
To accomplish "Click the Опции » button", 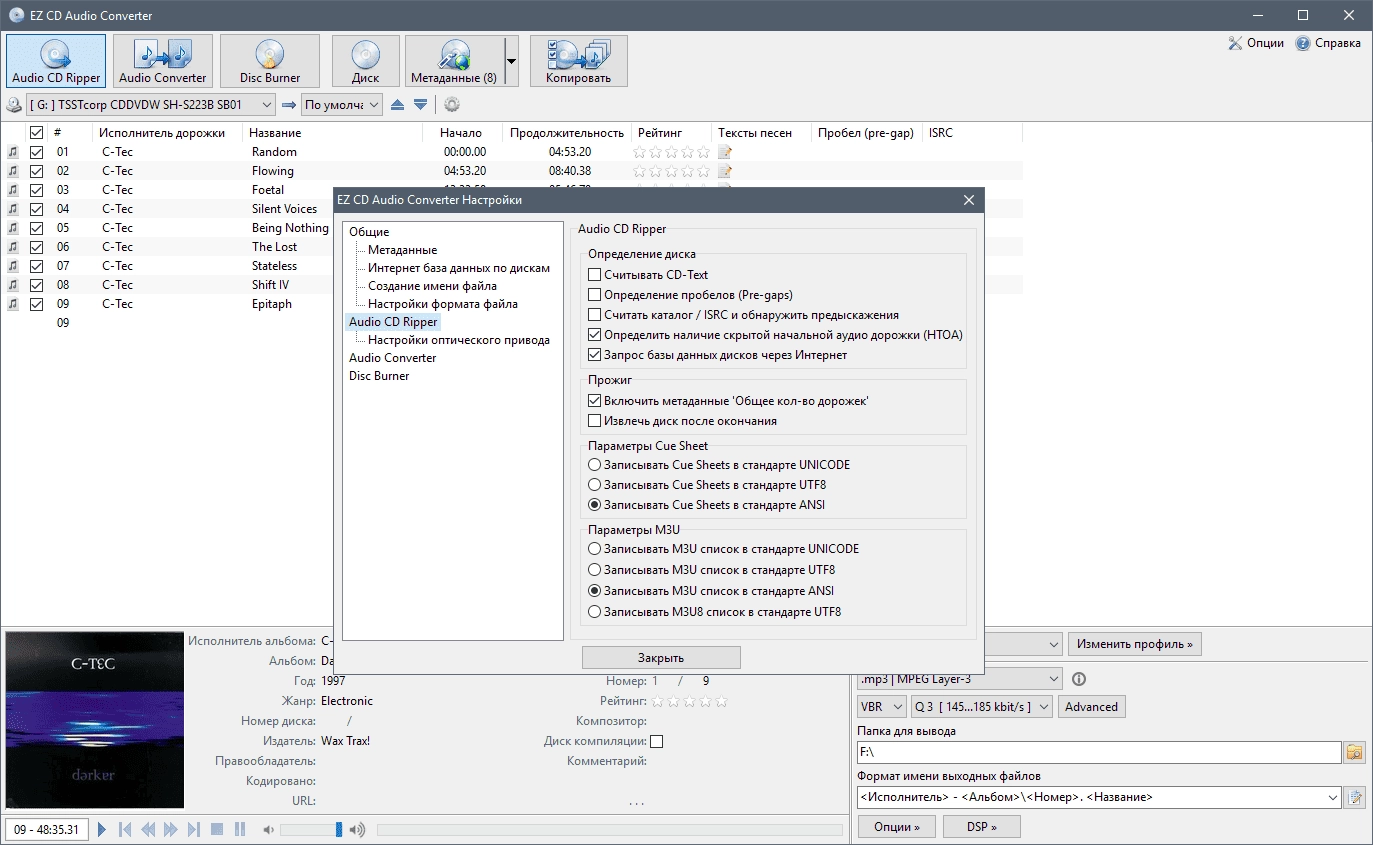I will tap(896, 827).
